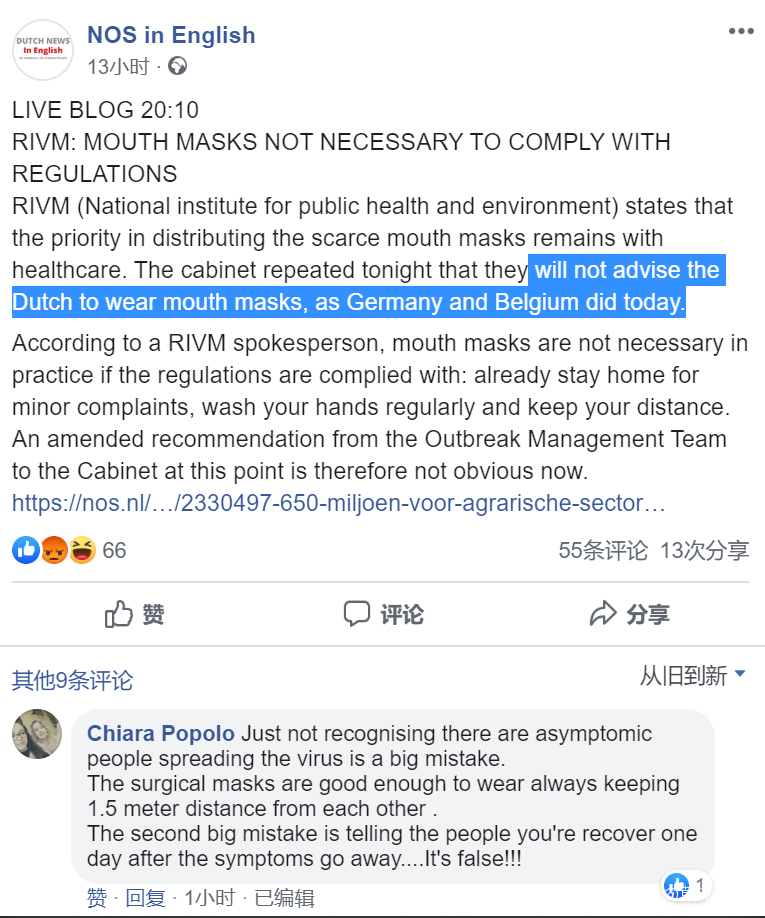The height and width of the screenshot is (918, 765).
Task: Click the 13小时 post timestamp
Action: [118, 67]
